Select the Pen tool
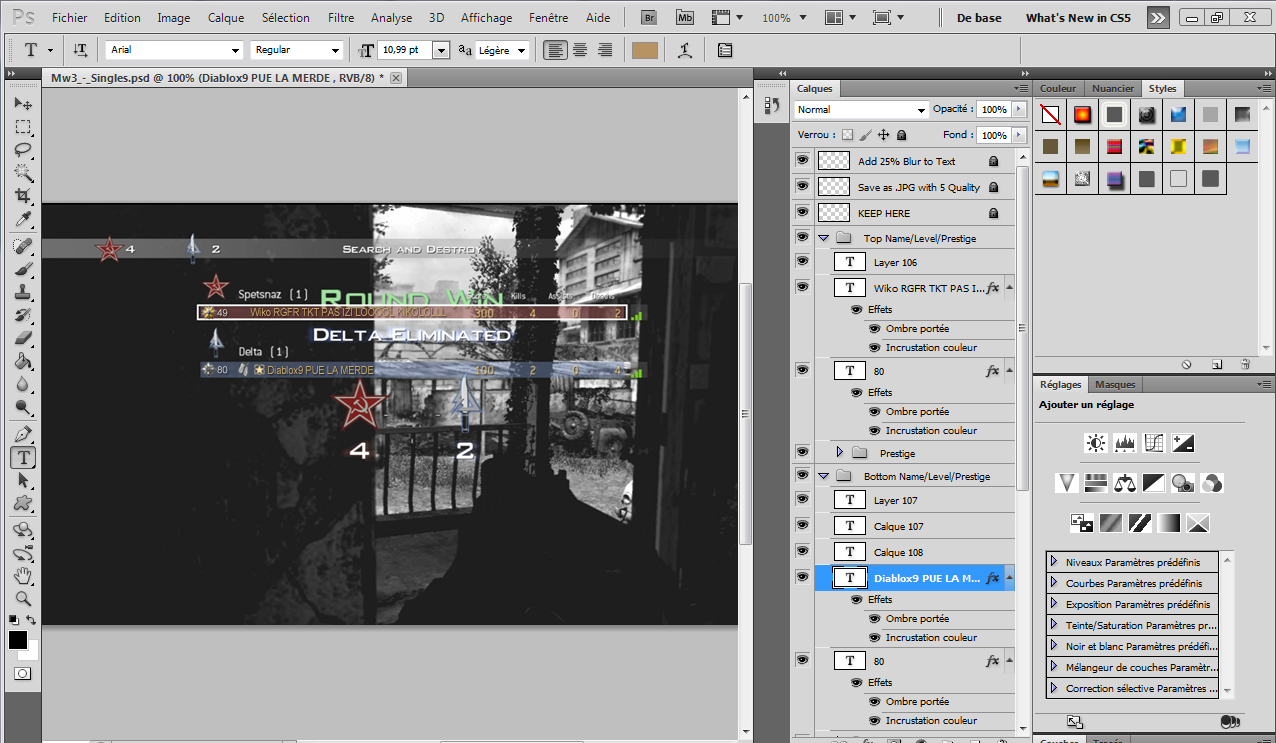Screen dimensions: 1276x743 coord(22,434)
